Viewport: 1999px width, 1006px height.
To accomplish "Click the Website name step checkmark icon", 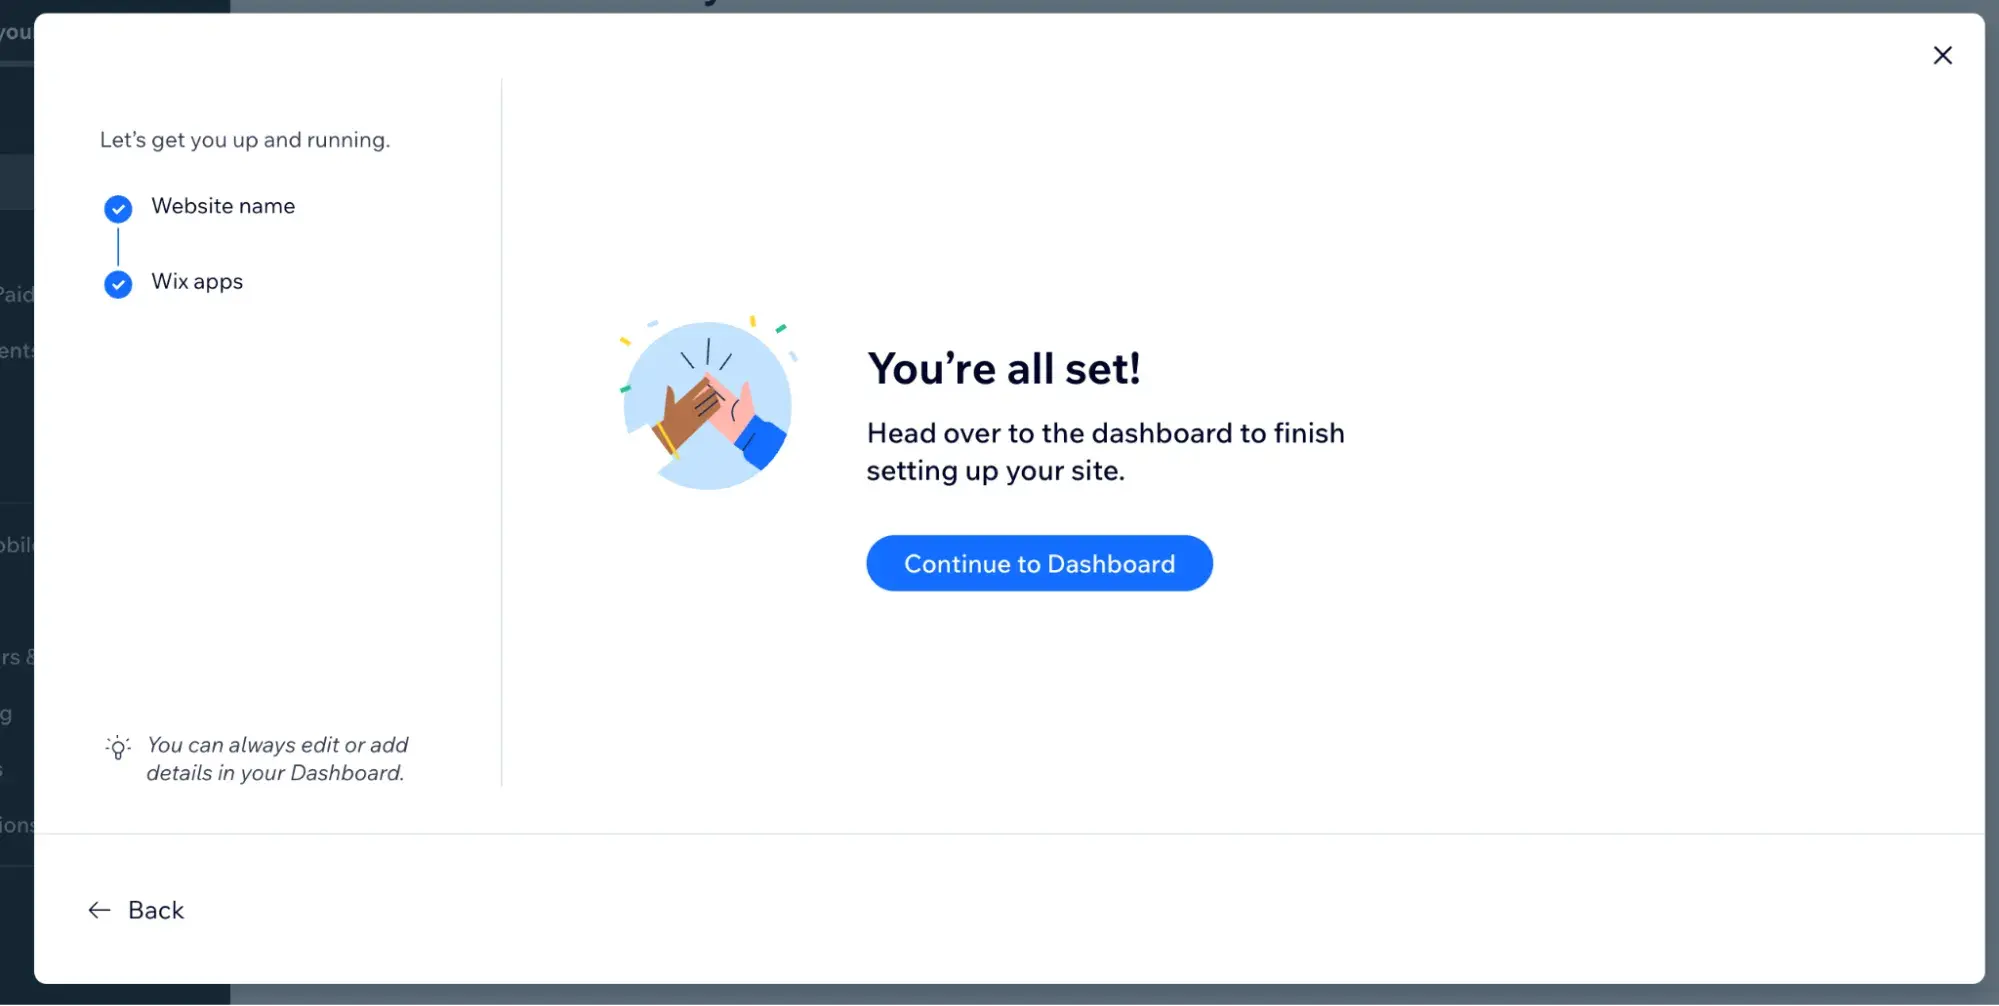I will [118, 208].
